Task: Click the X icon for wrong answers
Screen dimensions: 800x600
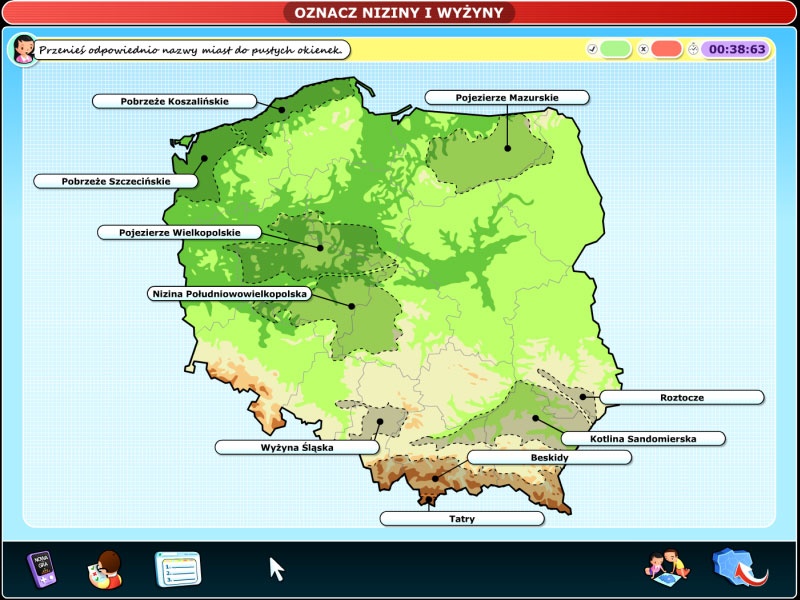Action: click(x=643, y=49)
